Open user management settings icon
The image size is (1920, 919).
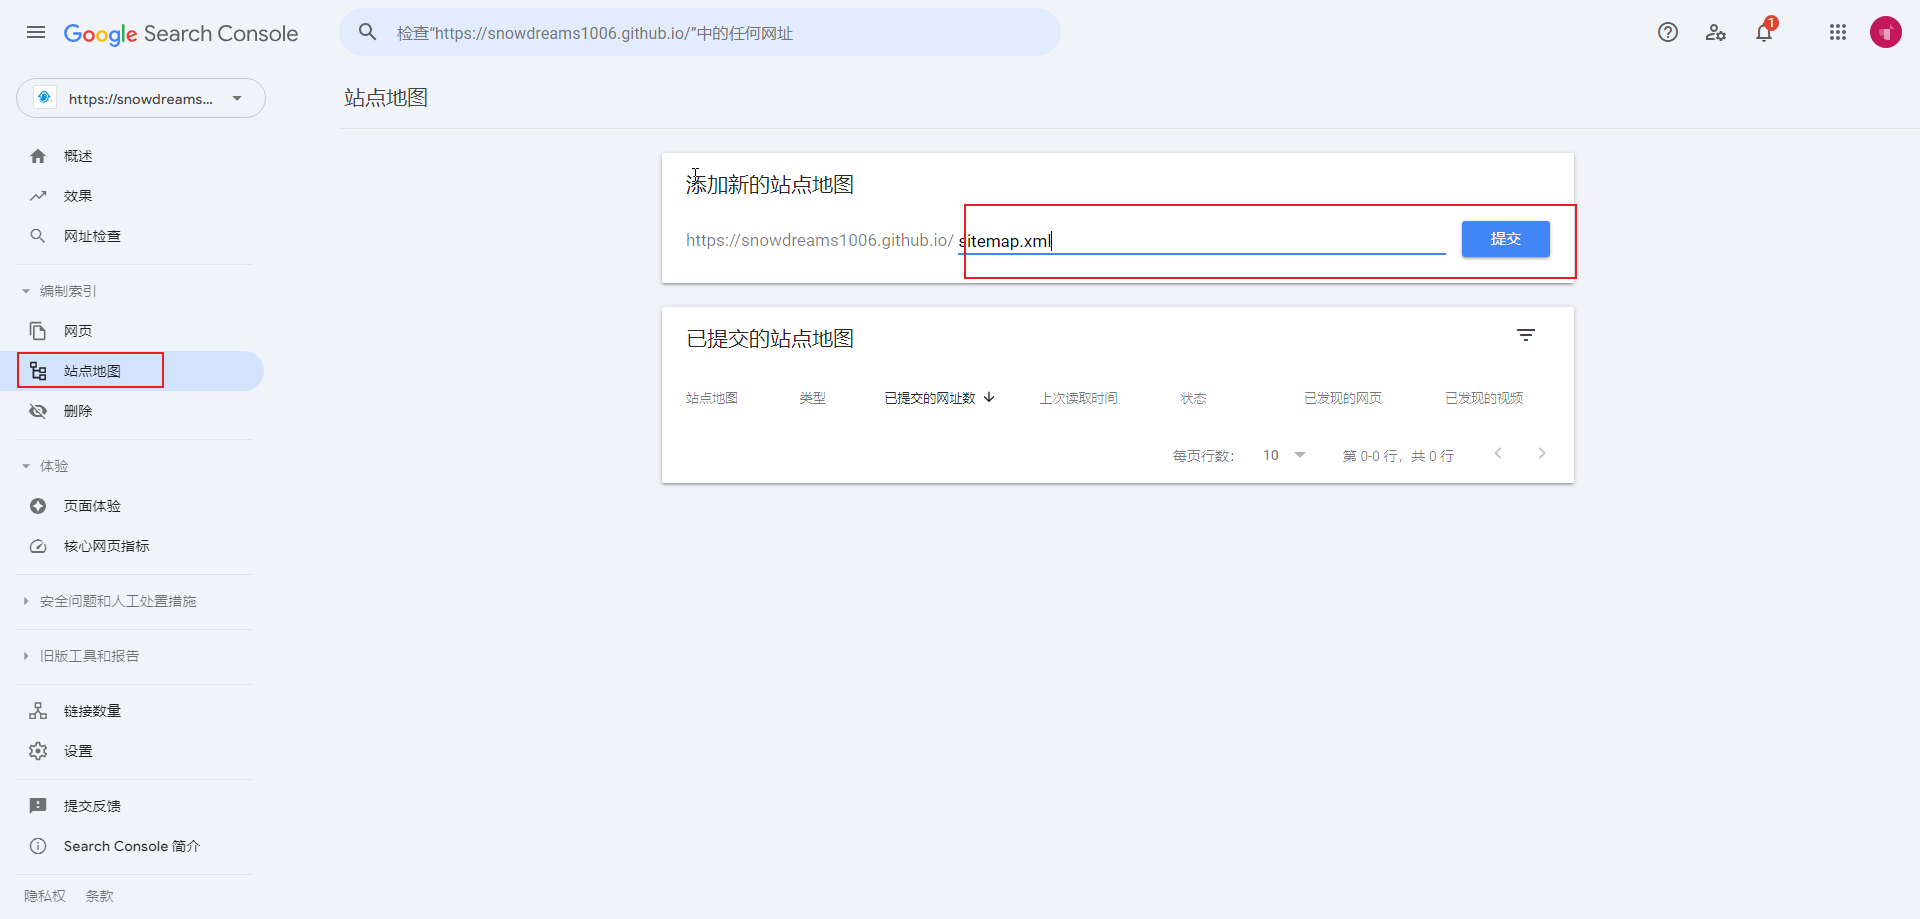(1716, 32)
